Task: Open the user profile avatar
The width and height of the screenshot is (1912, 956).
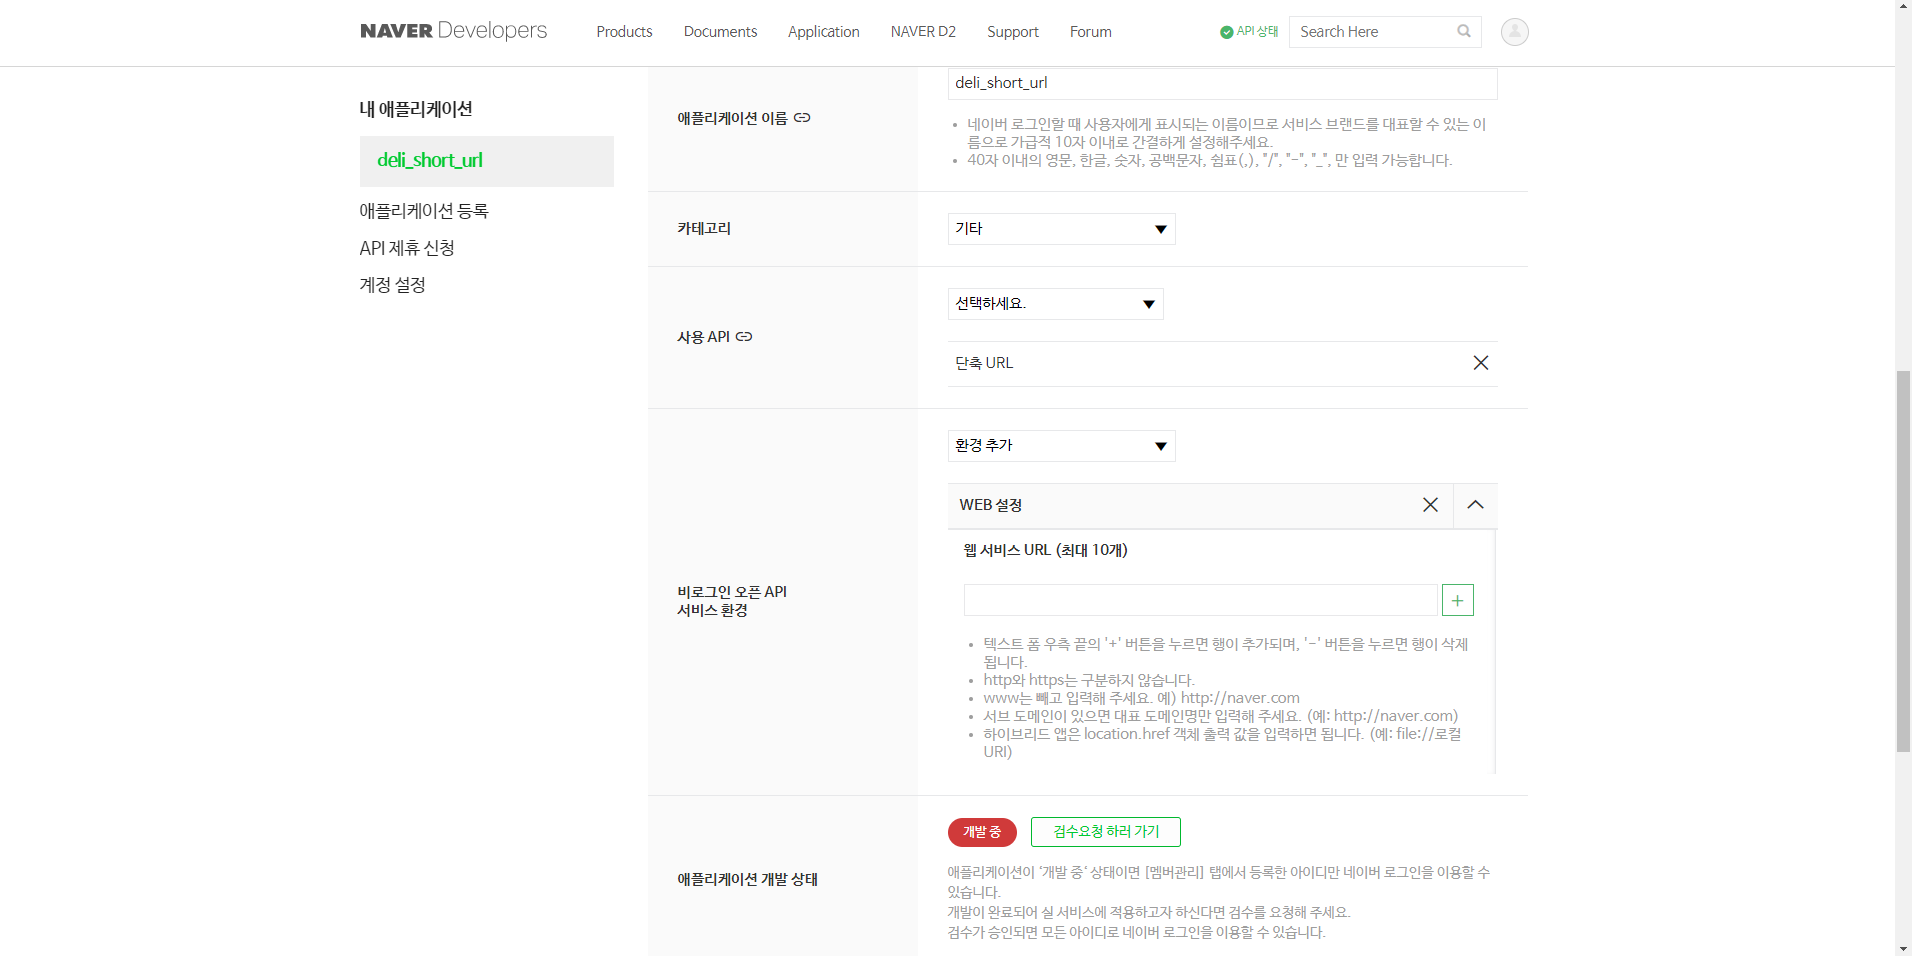Action: [x=1514, y=32]
